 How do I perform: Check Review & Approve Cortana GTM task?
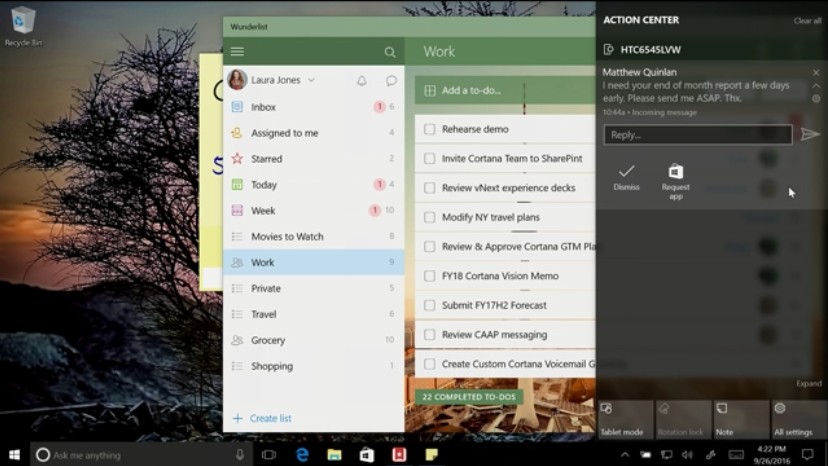pyautogui.click(x=430, y=246)
